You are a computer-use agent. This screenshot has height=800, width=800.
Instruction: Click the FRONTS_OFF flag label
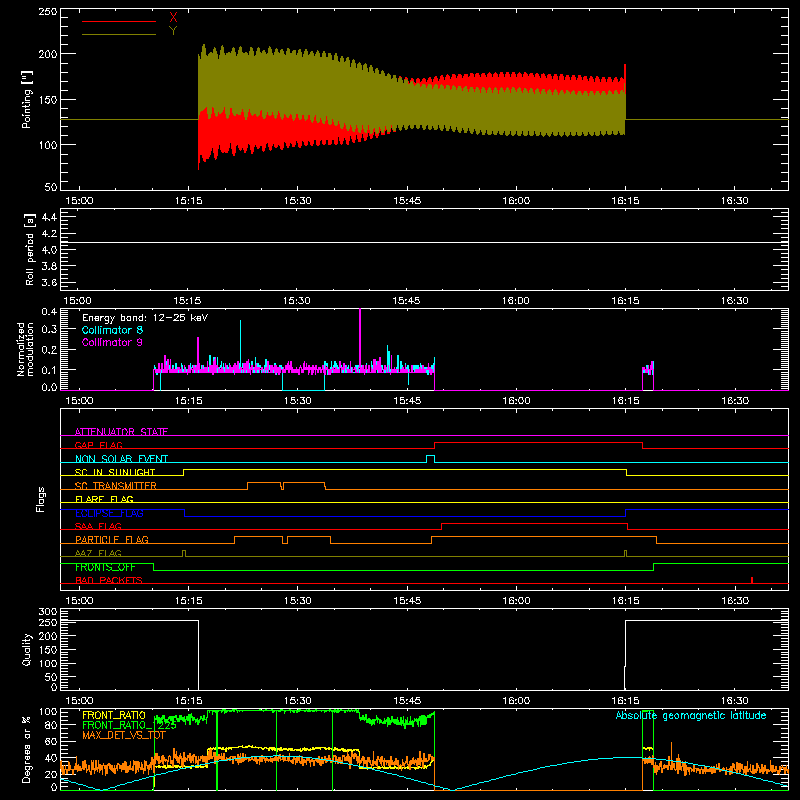tap(105, 567)
